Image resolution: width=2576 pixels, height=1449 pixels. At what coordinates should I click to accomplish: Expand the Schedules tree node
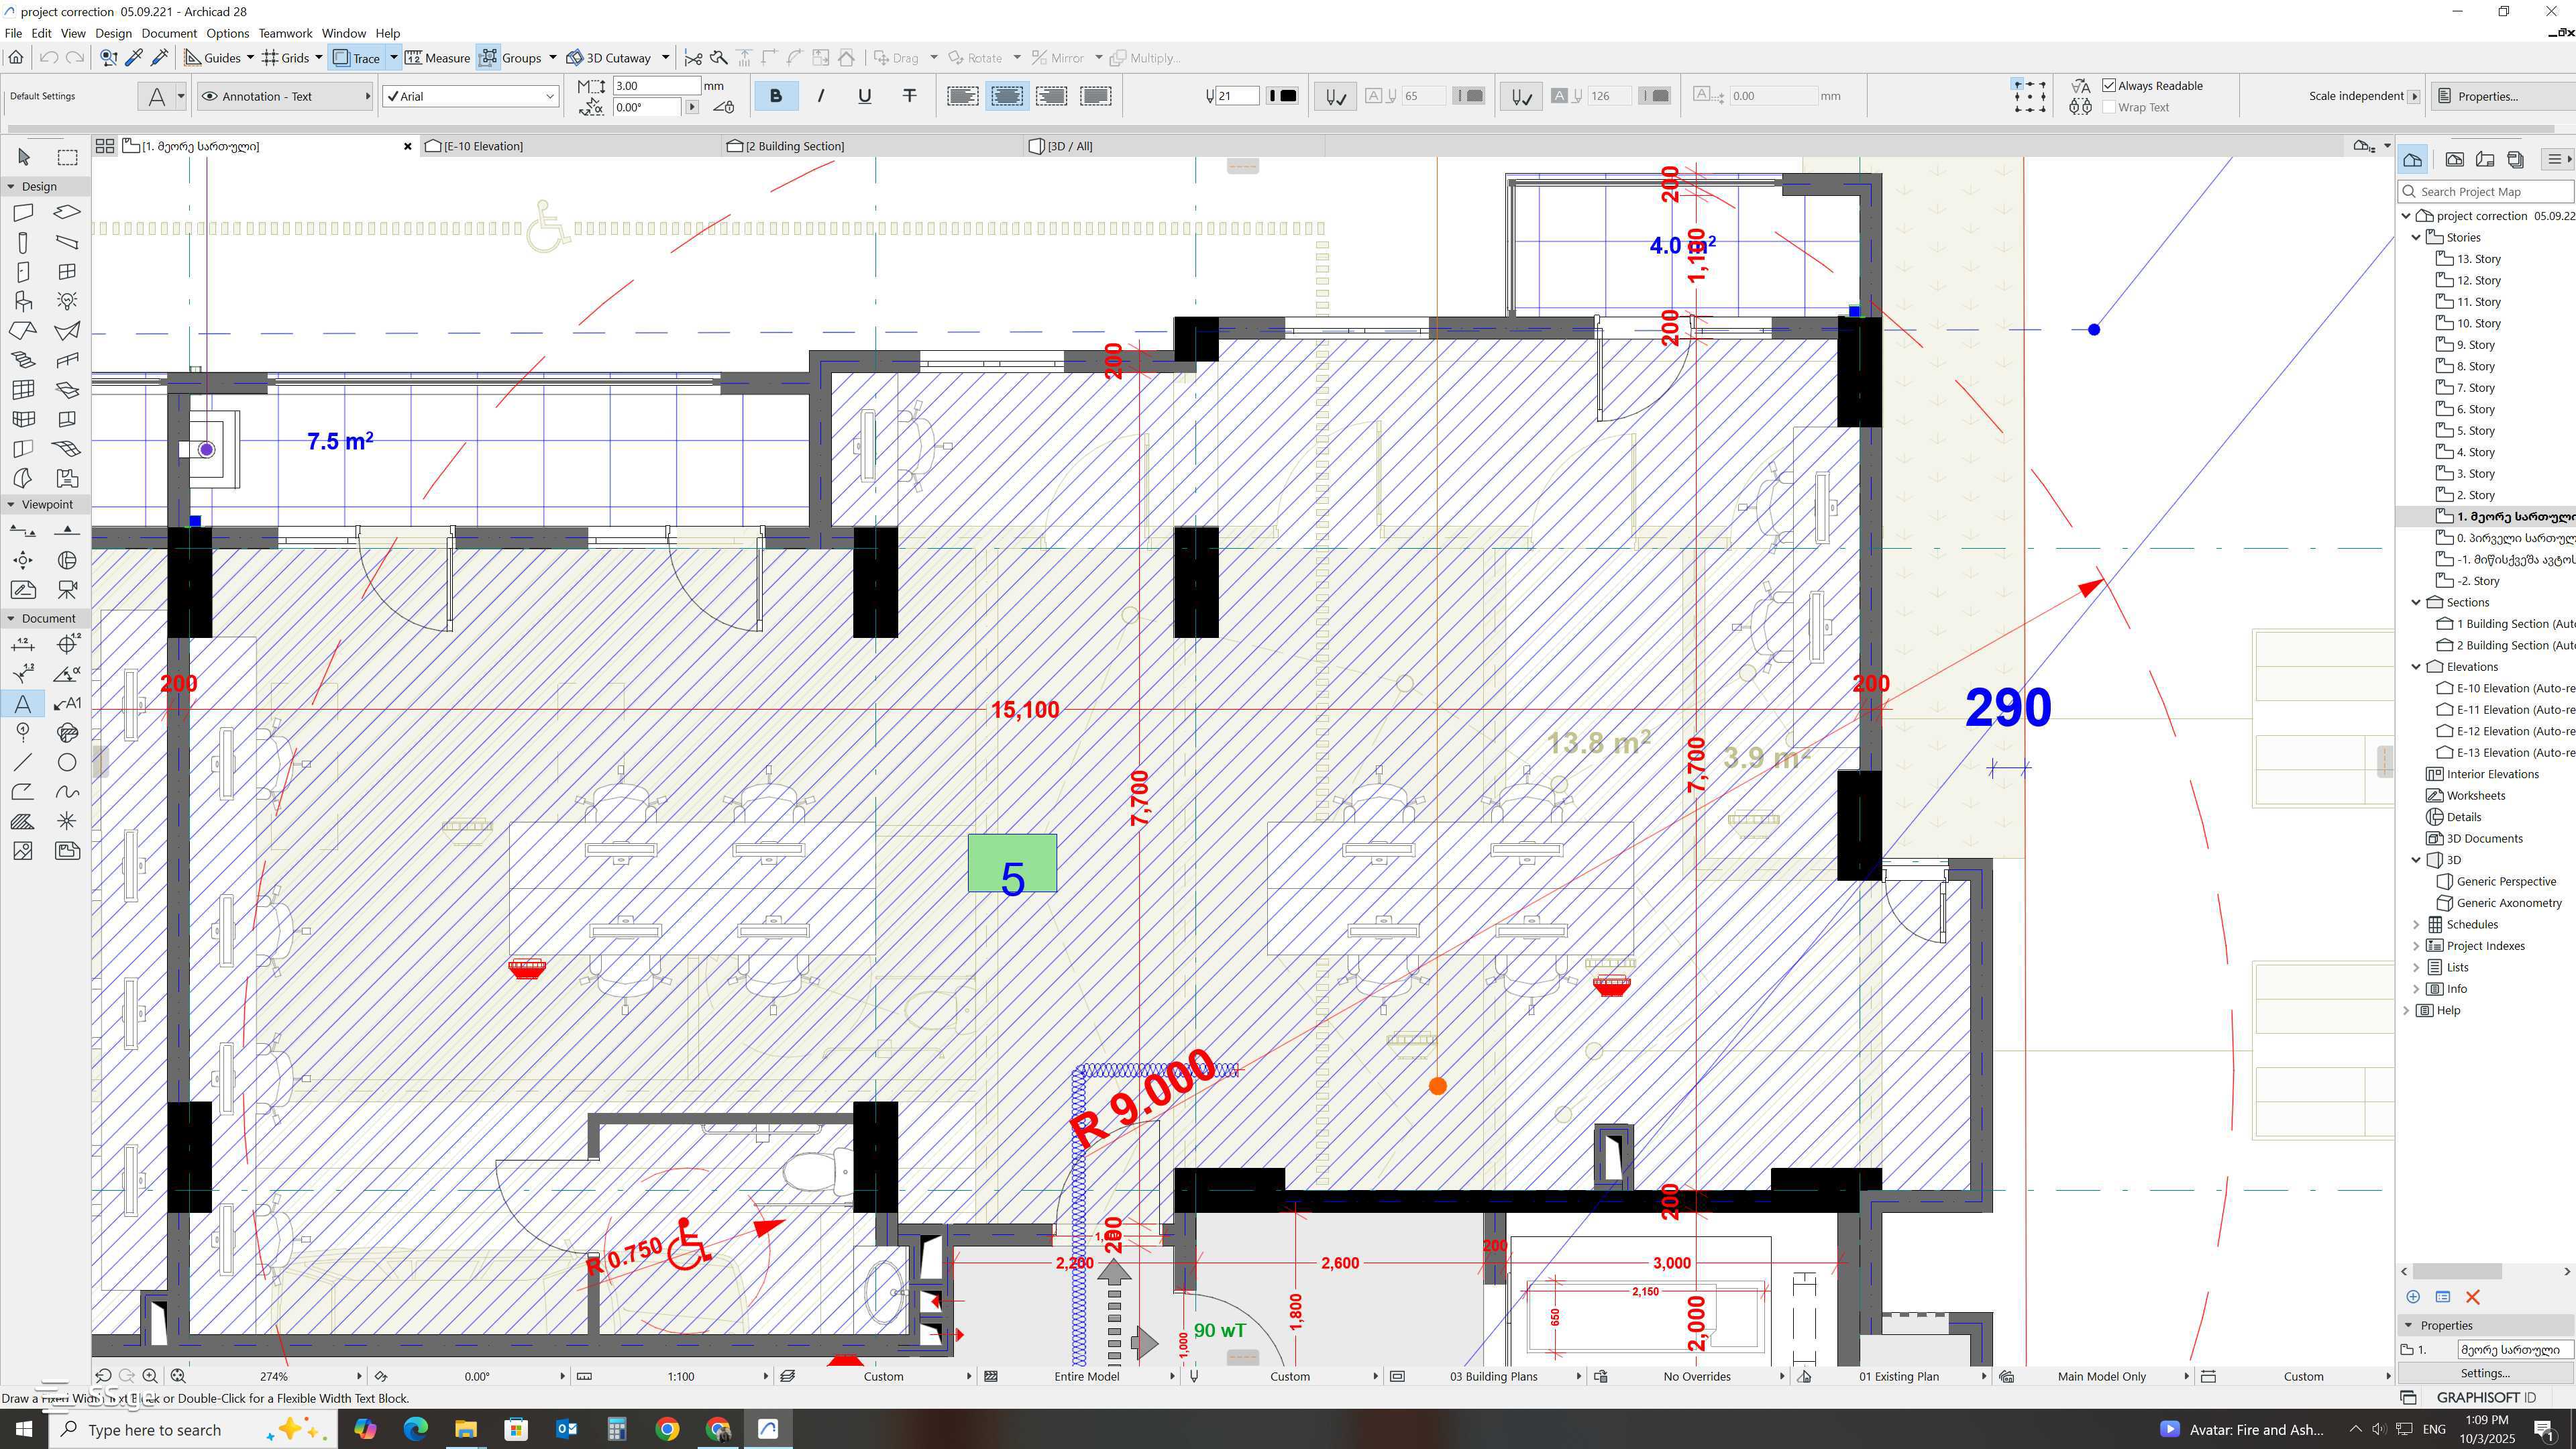[x=2416, y=925]
